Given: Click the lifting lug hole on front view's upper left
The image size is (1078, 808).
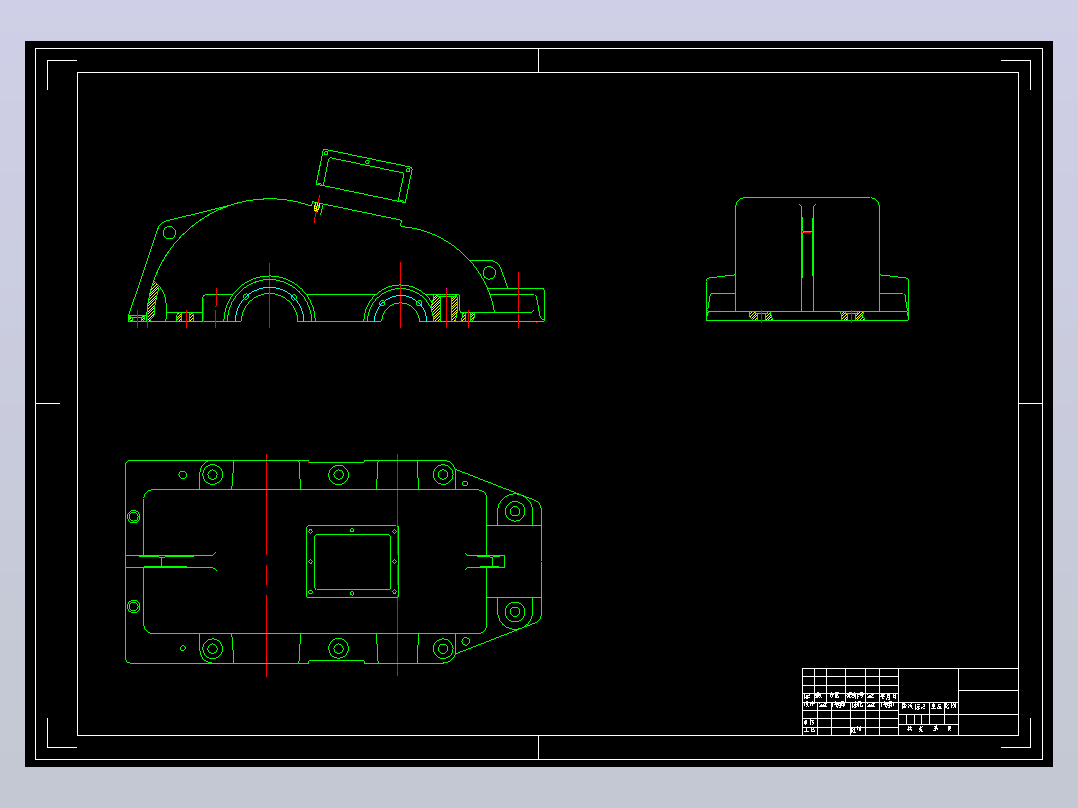Looking at the screenshot, I should click(x=169, y=232).
